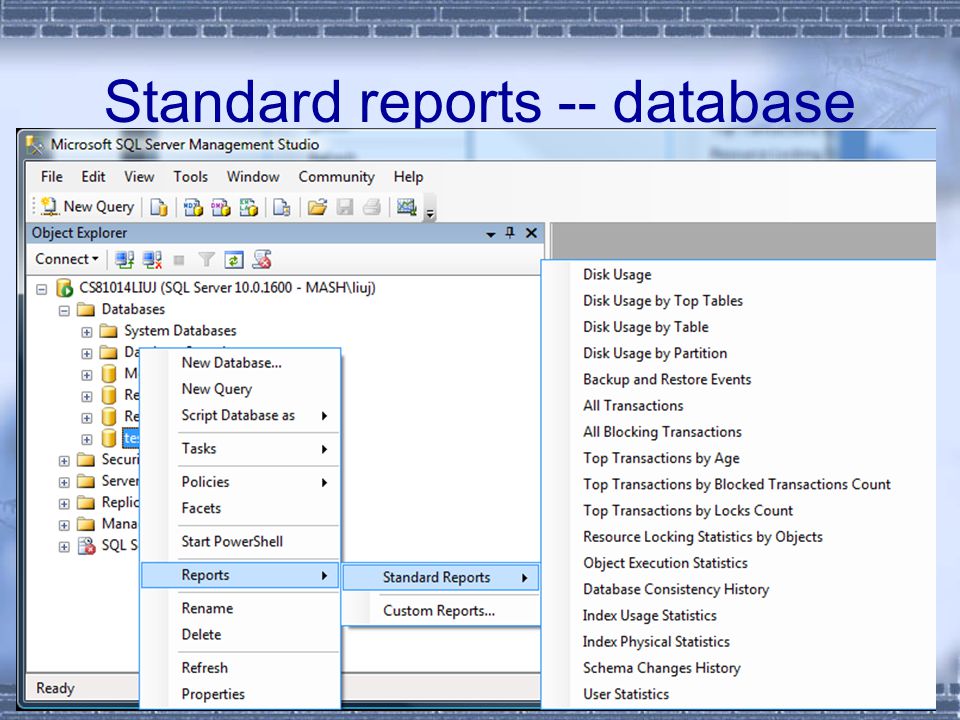960x720 pixels.
Task: Open the All Blocking Transactions report
Action: 662,432
